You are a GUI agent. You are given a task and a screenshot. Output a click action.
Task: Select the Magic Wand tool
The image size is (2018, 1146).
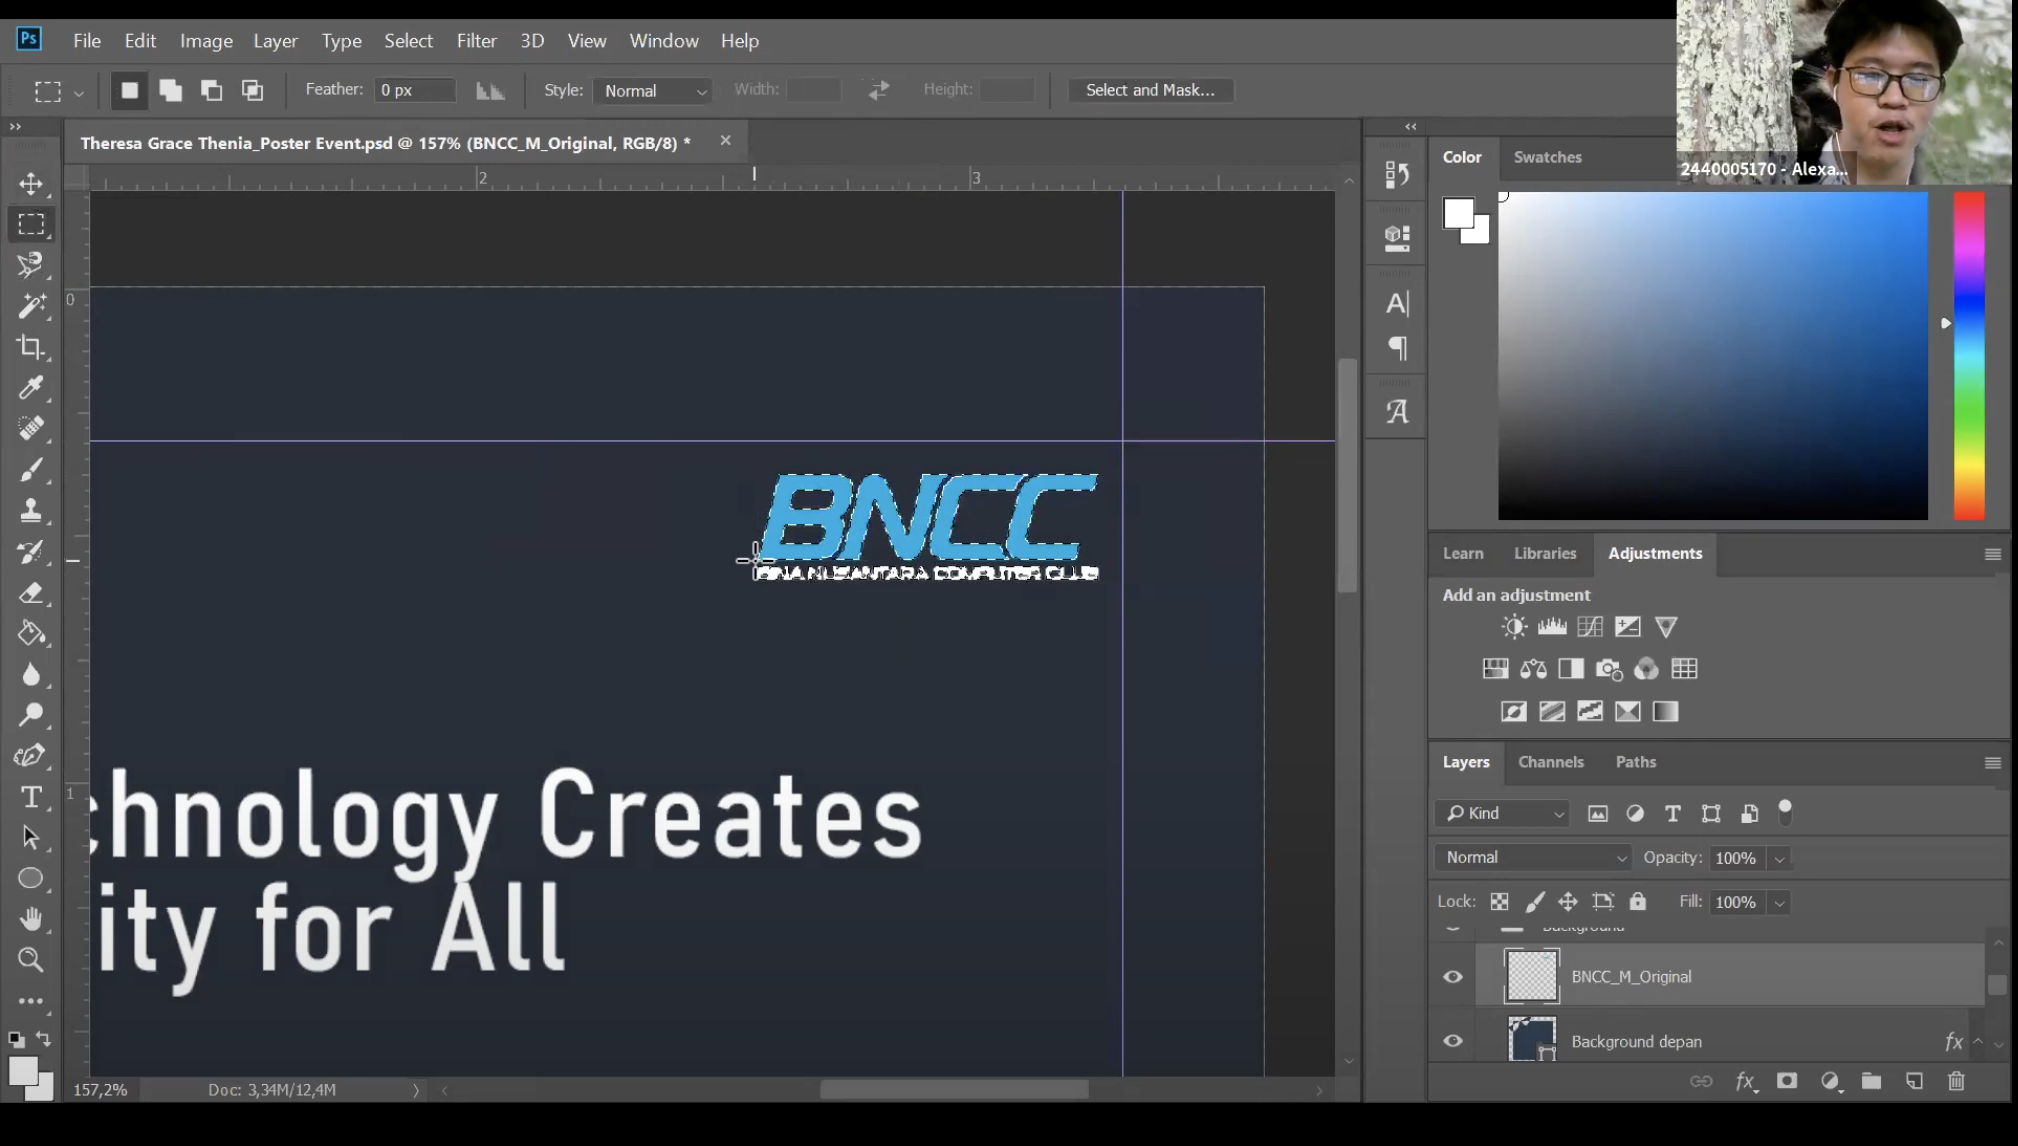point(31,306)
